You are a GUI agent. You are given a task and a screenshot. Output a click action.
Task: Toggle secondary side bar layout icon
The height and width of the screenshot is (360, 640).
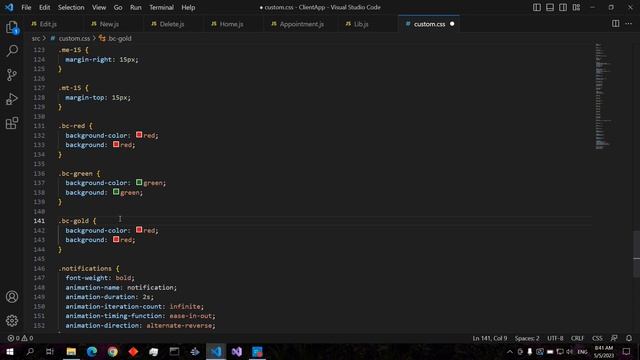click(563, 7)
